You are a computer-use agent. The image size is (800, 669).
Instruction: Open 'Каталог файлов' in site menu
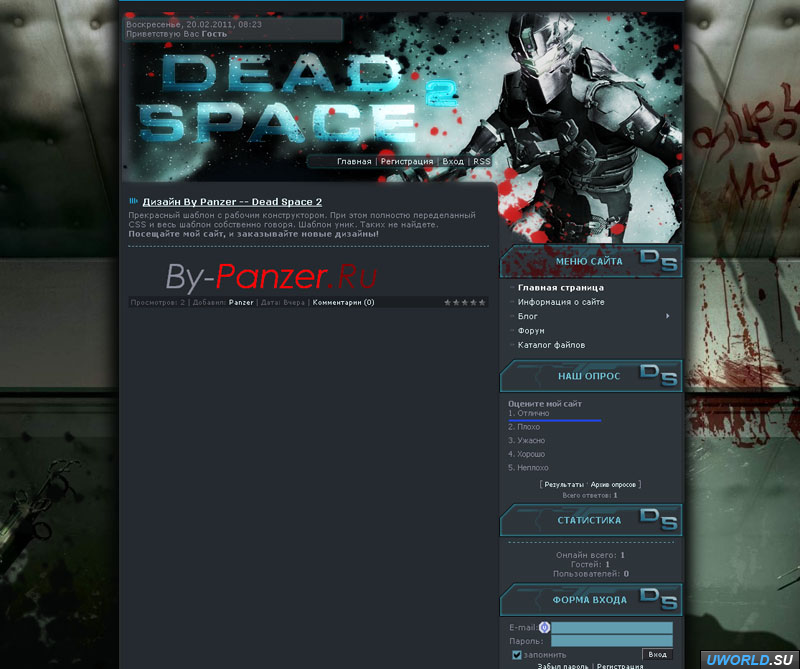[x=551, y=345]
